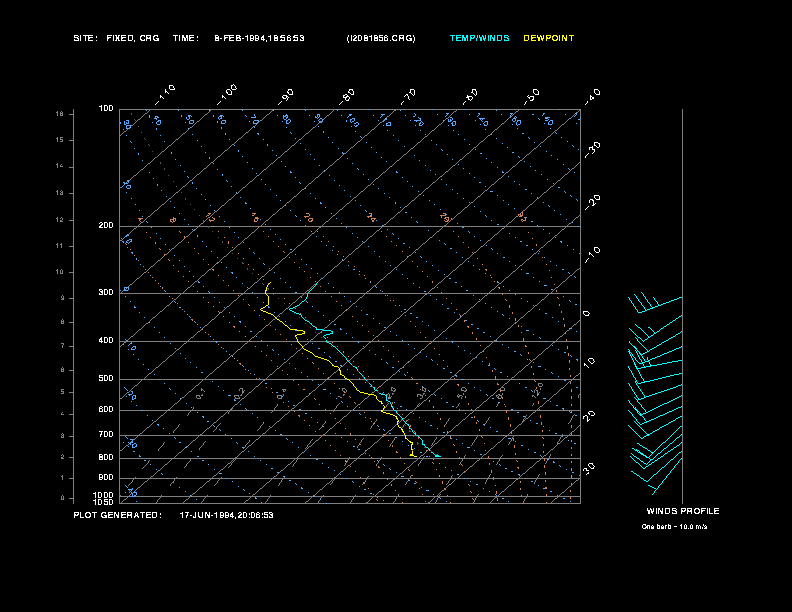Click the file name (I2081856.CRG)

coord(381,38)
